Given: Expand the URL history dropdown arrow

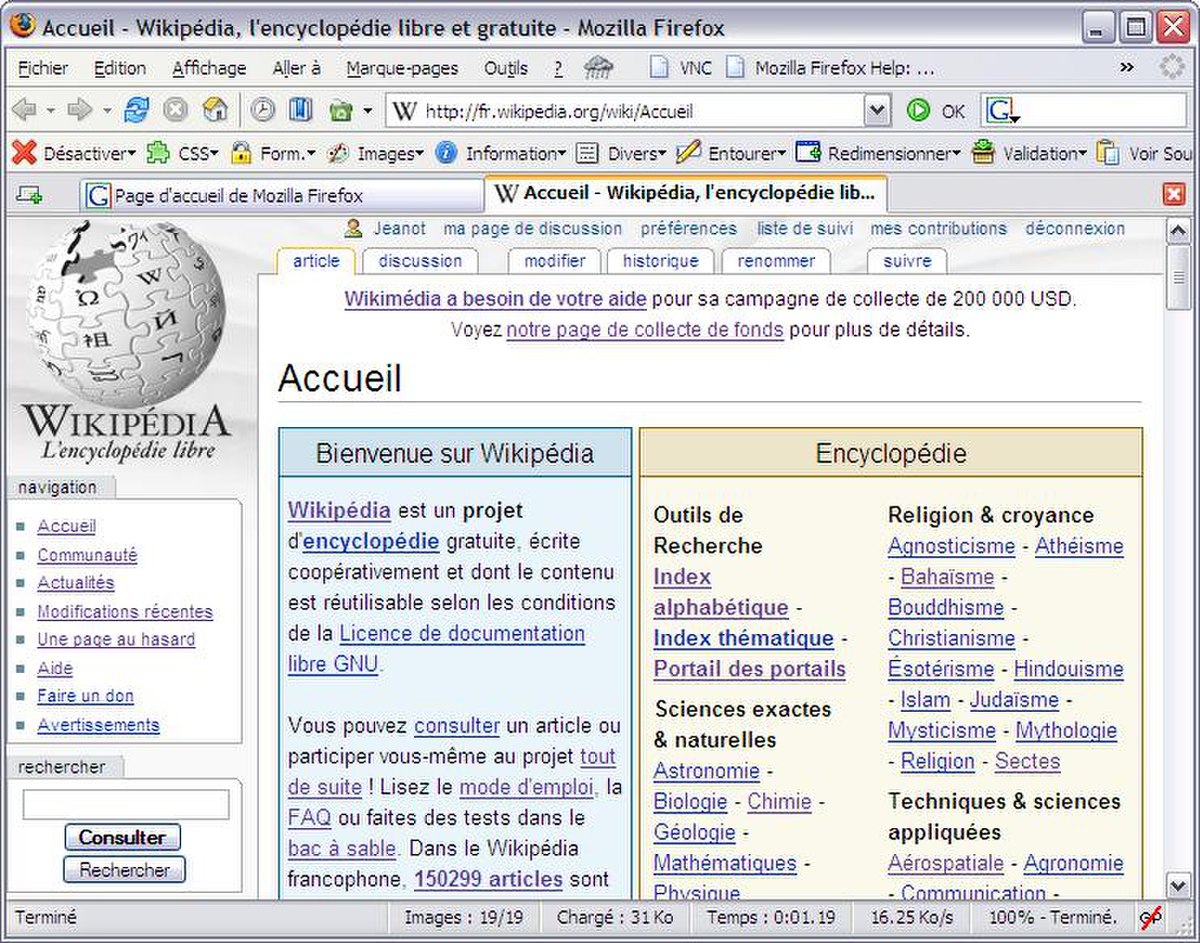Looking at the screenshot, I should 877,111.
